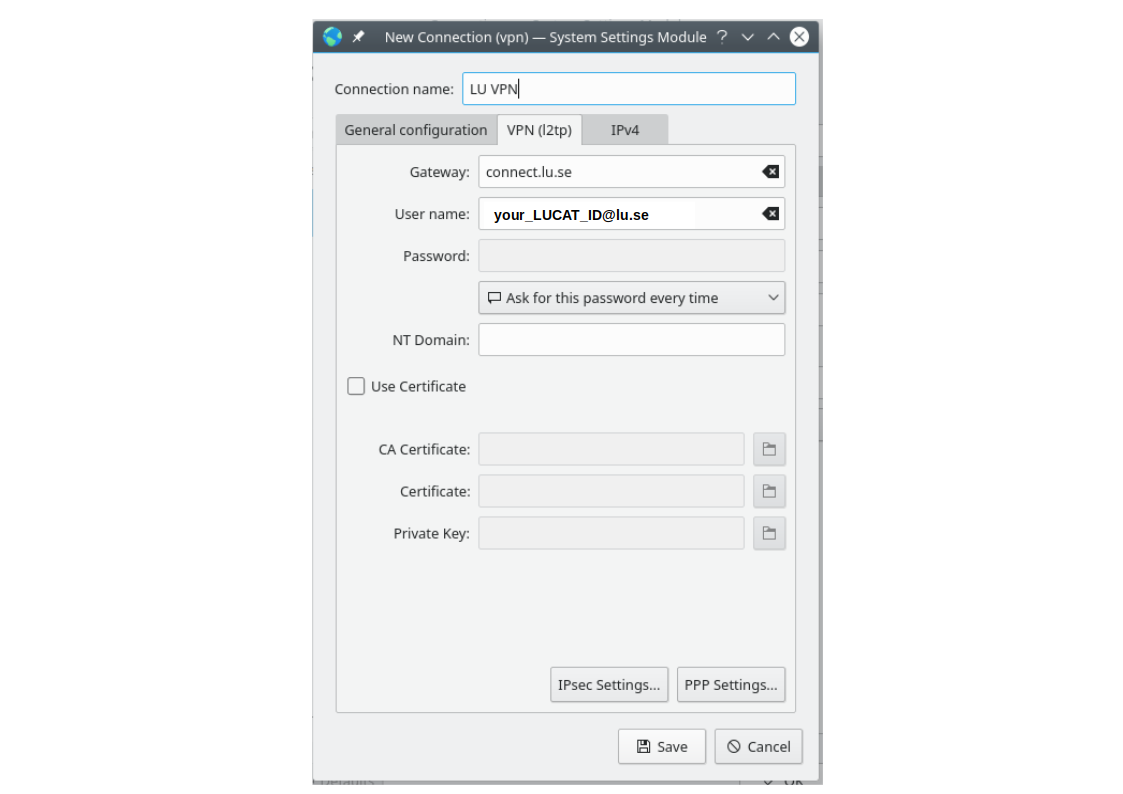Clear the User name field text
Image resolution: width=1123 pixels, height=794 pixels.
point(771,214)
